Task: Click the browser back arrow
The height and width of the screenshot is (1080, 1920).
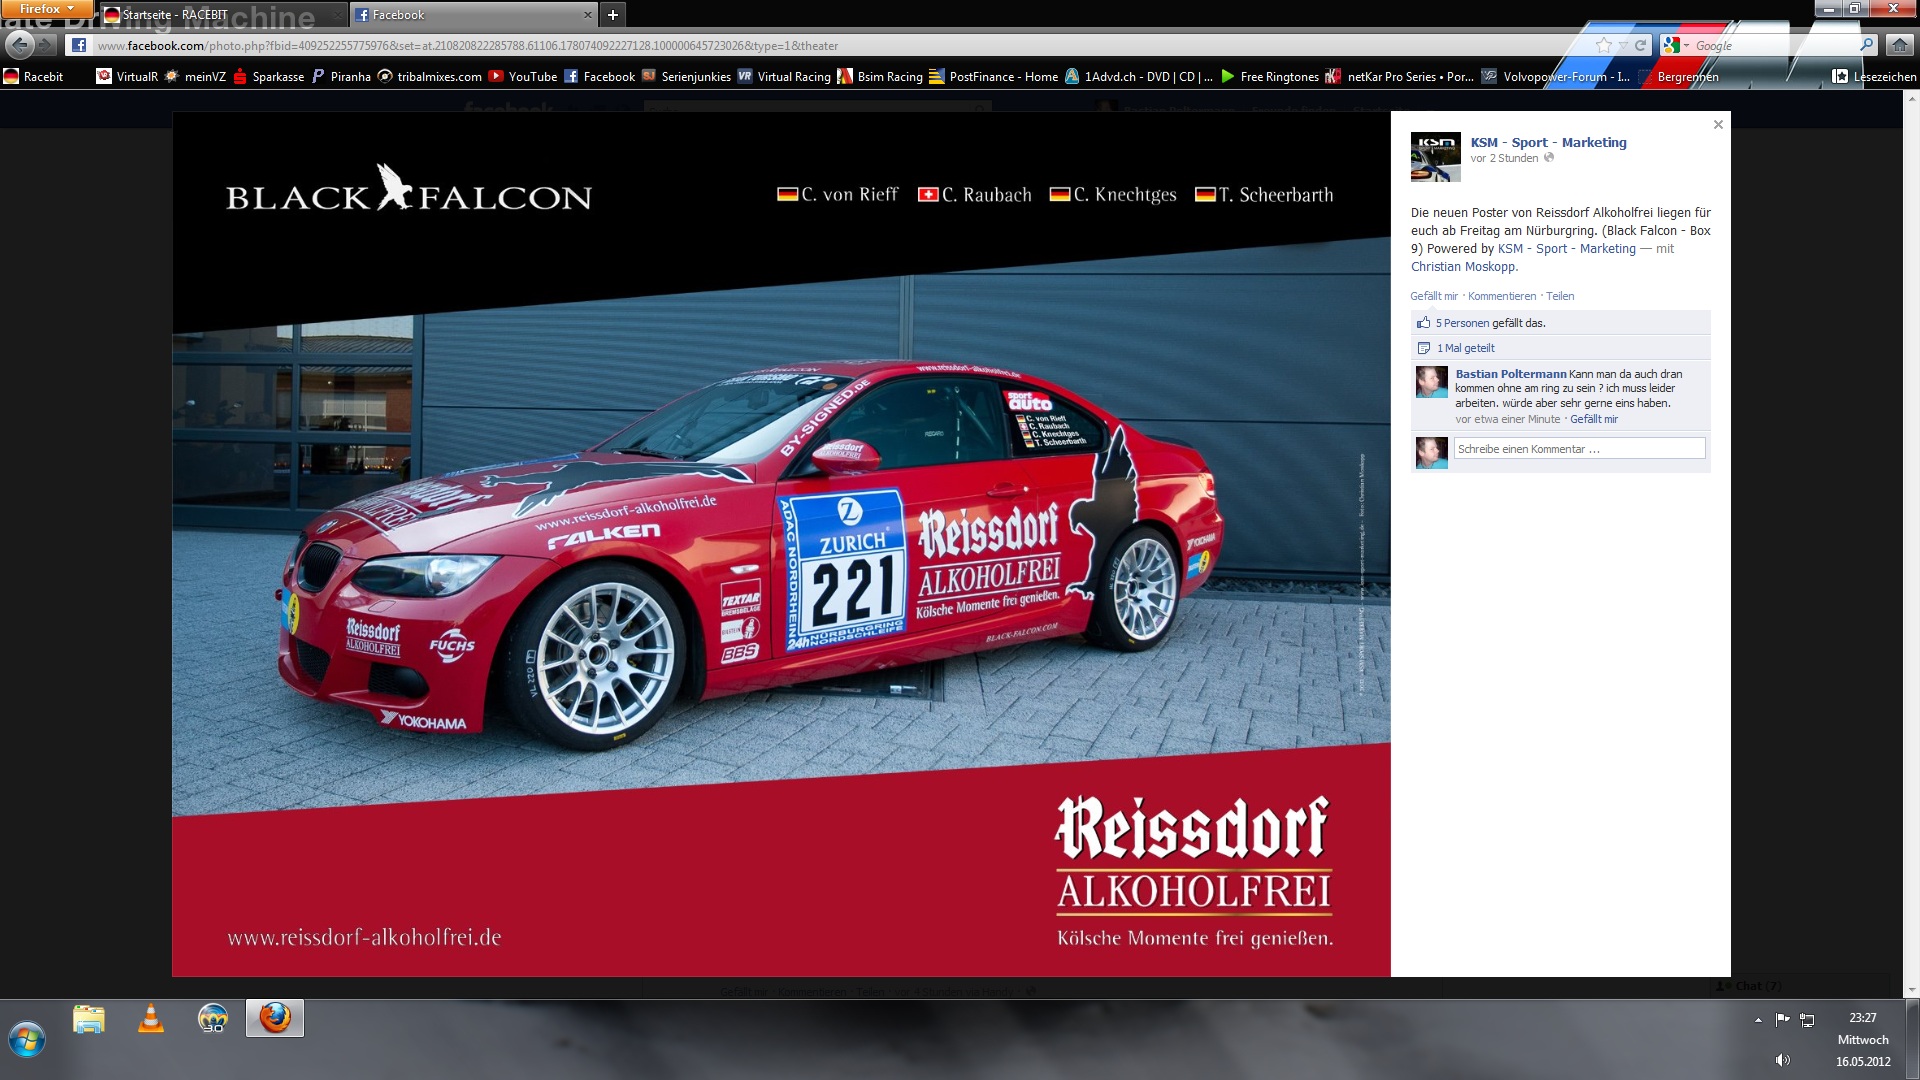Action: (x=20, y=45)
